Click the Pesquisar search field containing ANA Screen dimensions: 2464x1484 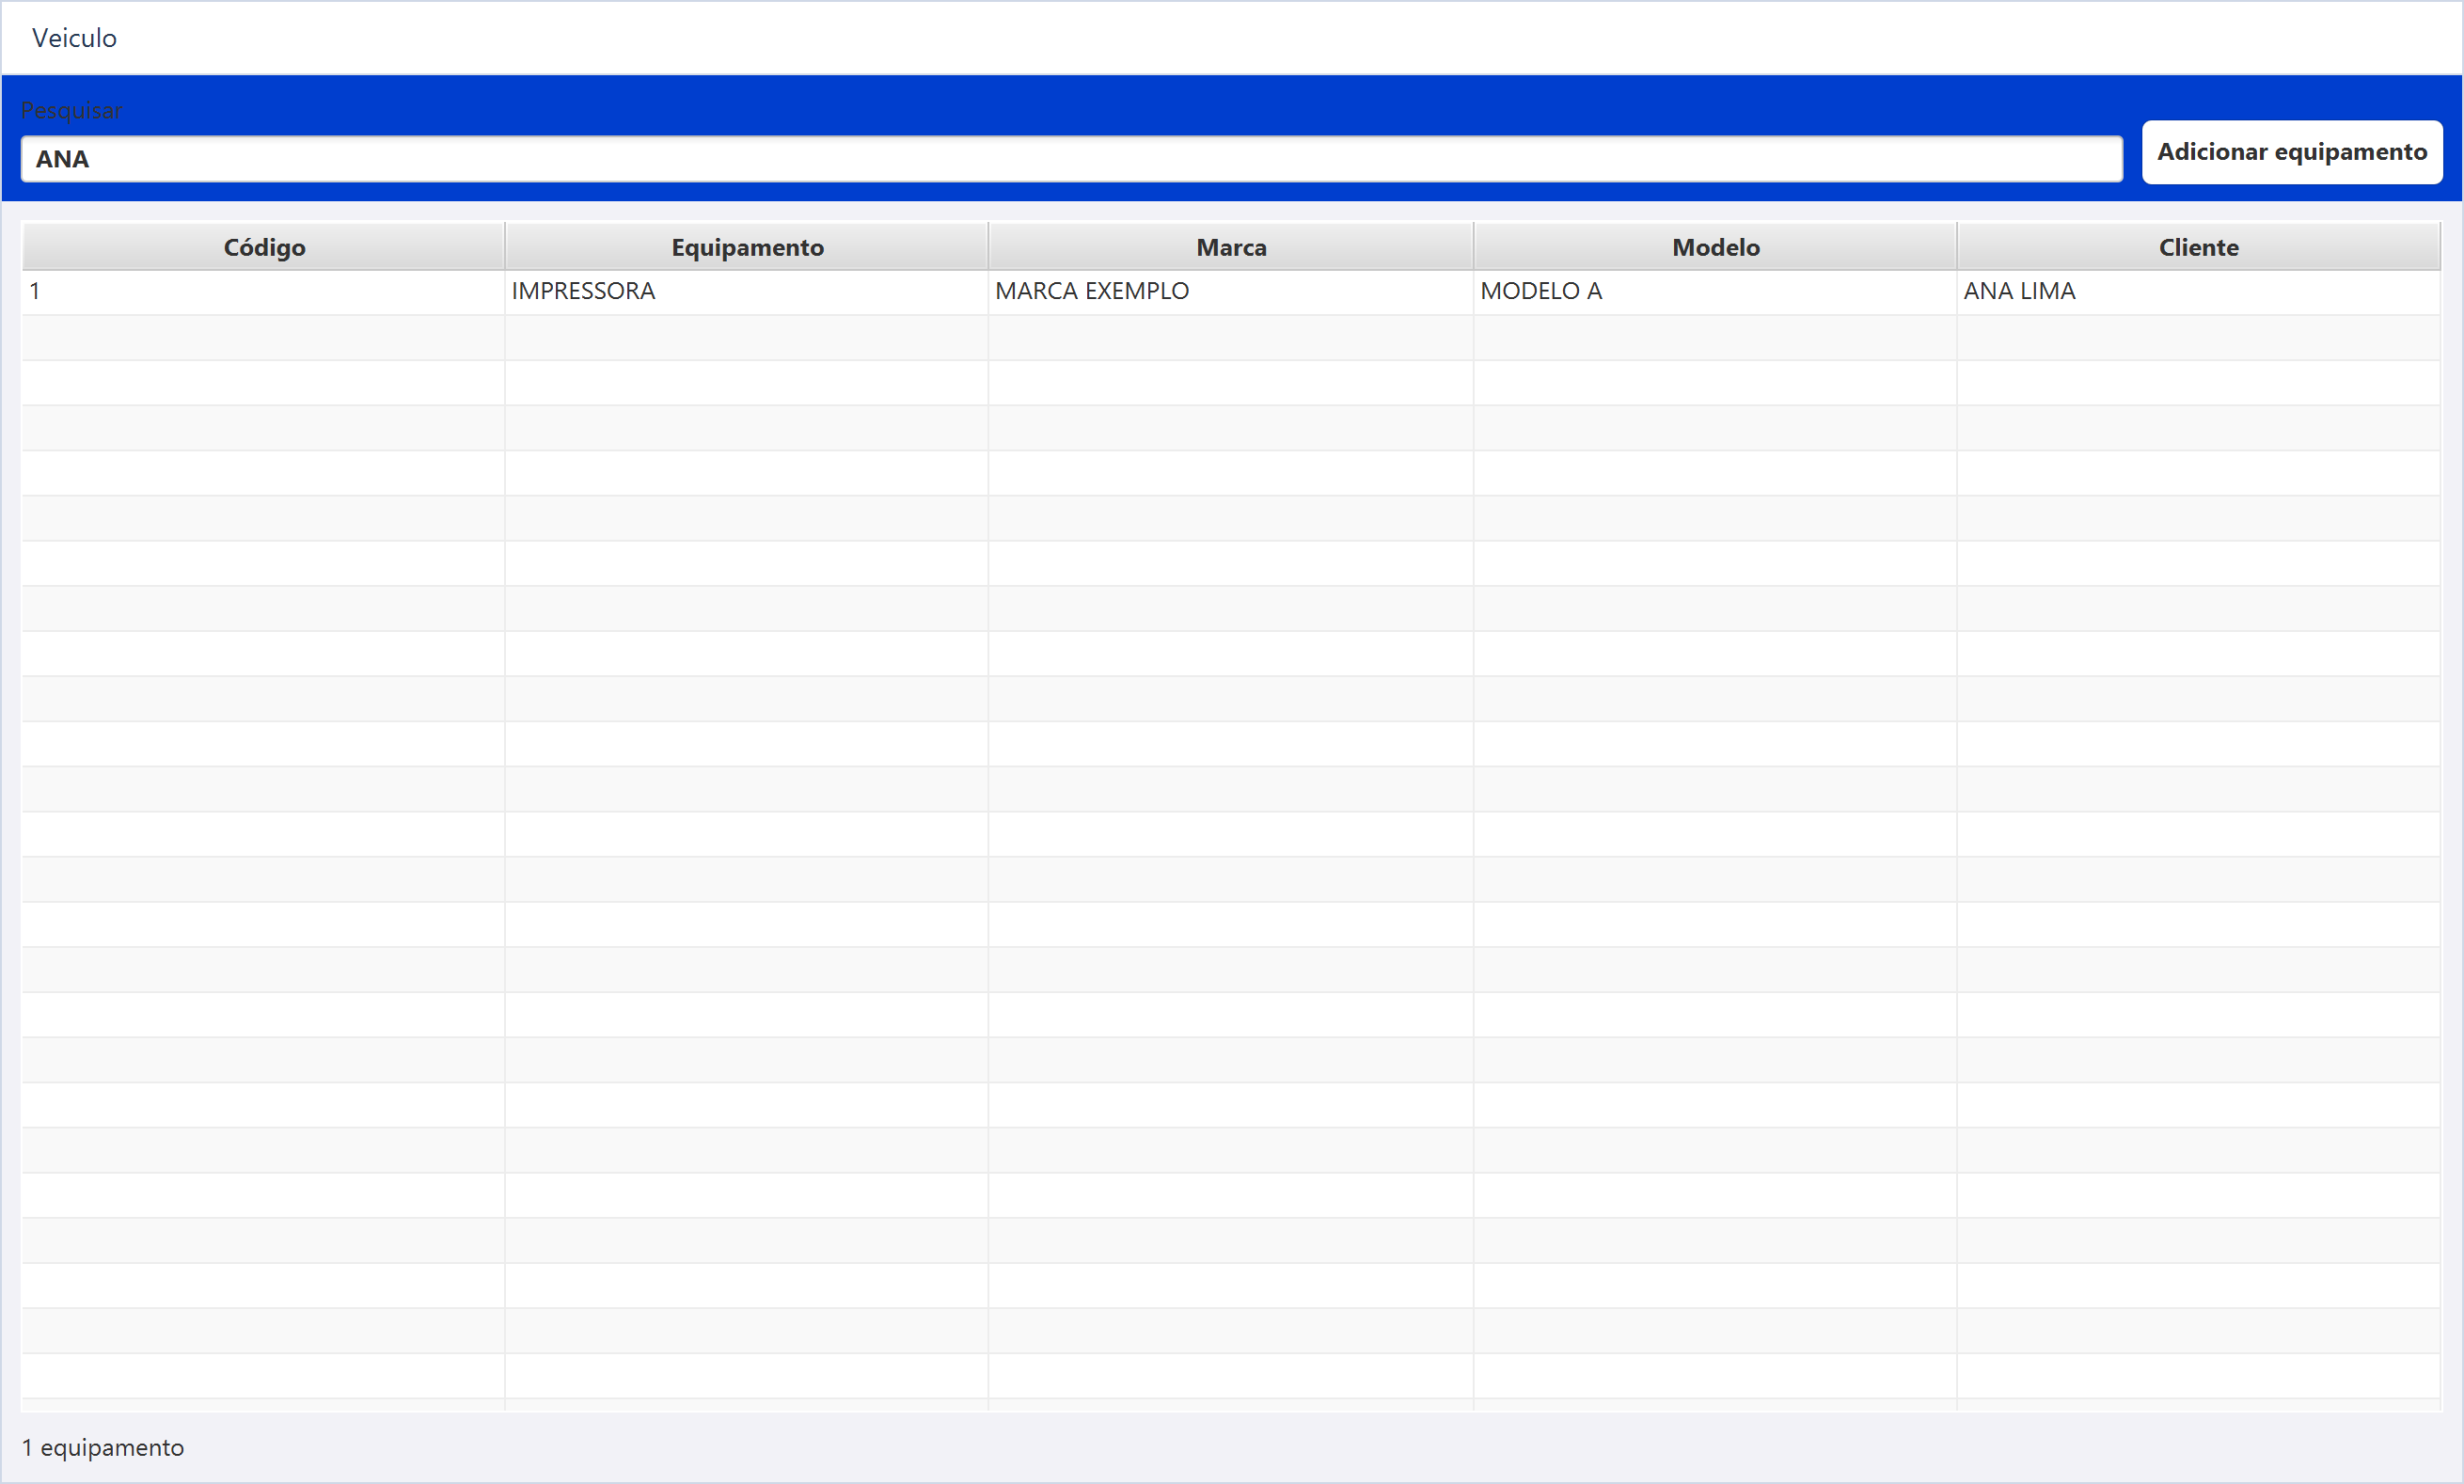click(1071, 159)
